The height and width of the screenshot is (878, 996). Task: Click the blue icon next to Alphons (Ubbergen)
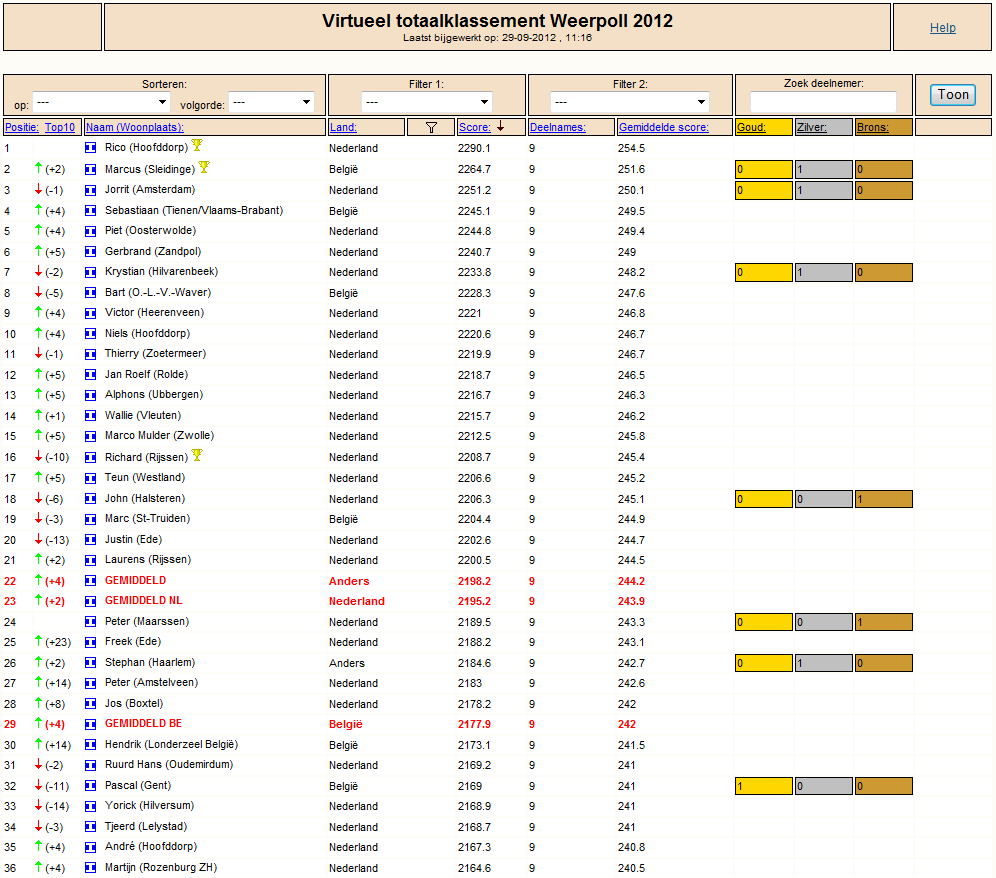click(91, 395)
